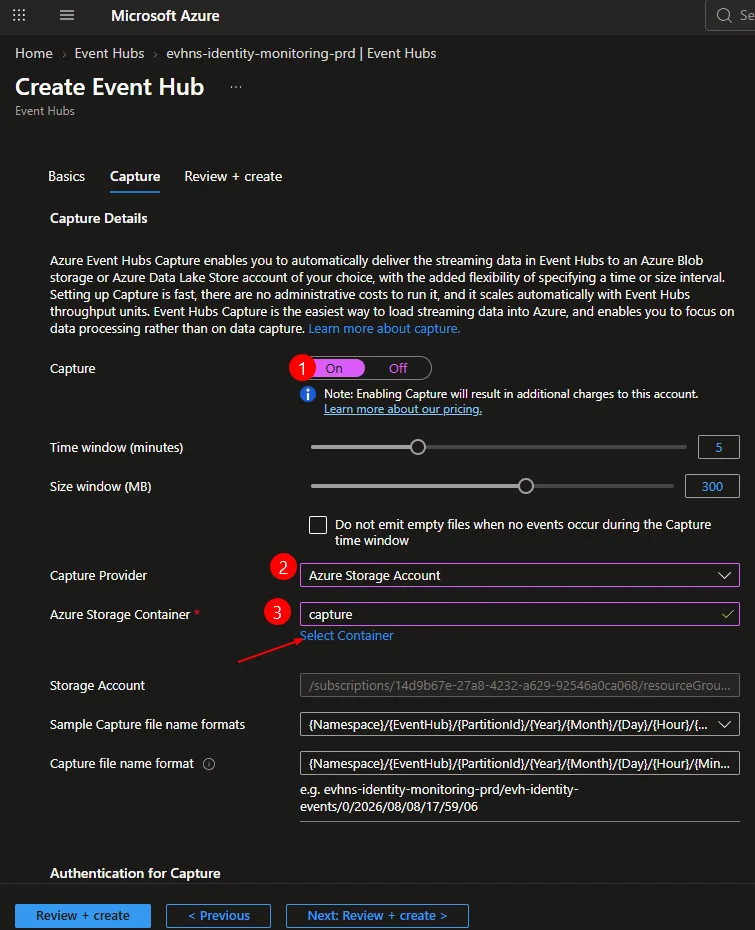Click the Microsoft Azure title
Viewport: 755px width, 930px height.
coord(165,16)
